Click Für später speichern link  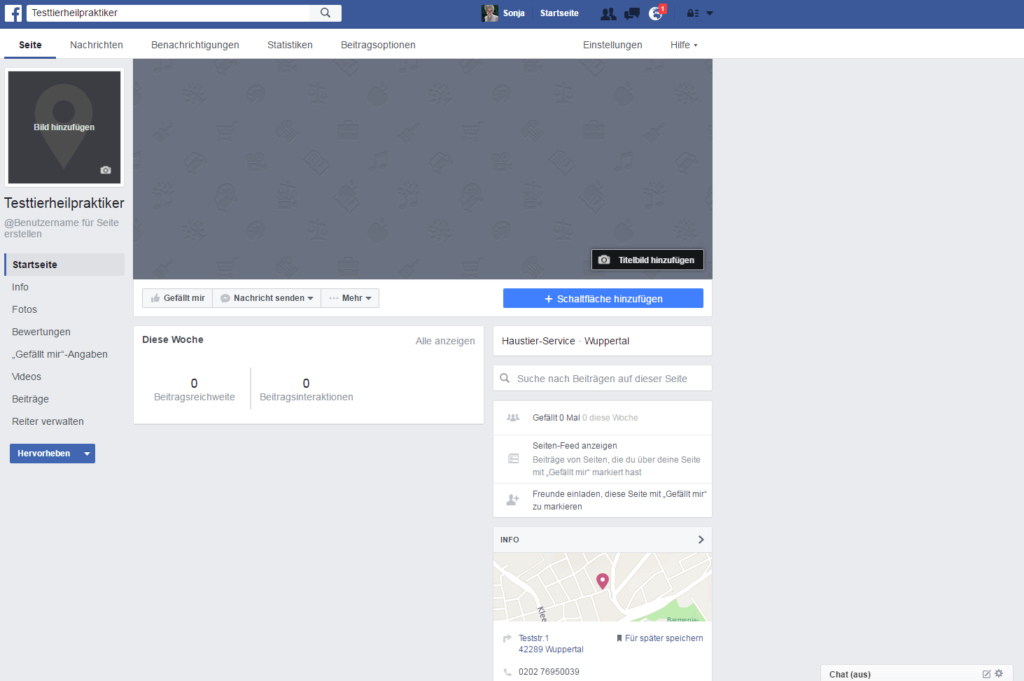(660, 638)
